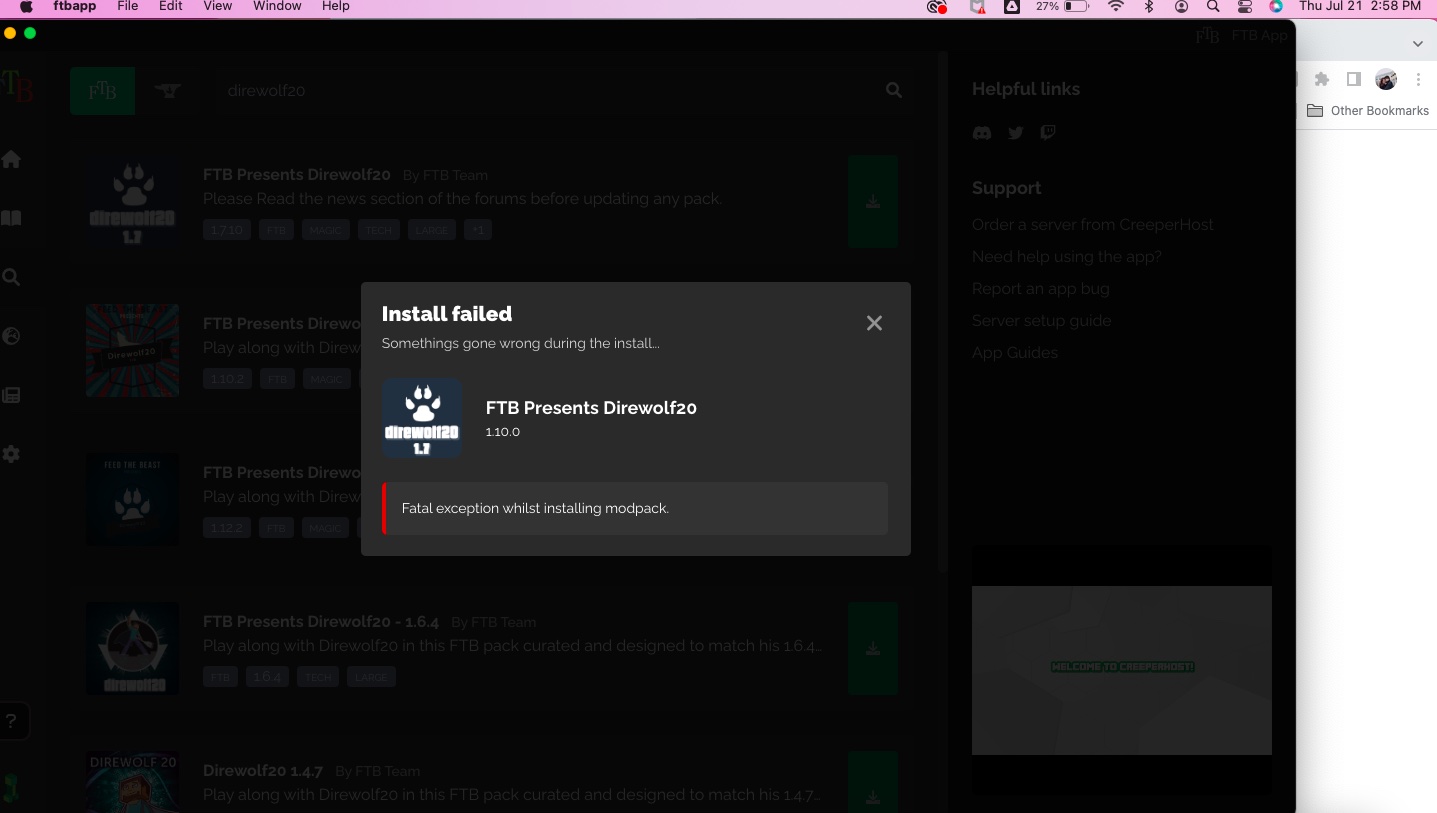Expand the chevron at the browser top right
The height and width of the screenshot is (813, 1437).
coord(1417,43)
